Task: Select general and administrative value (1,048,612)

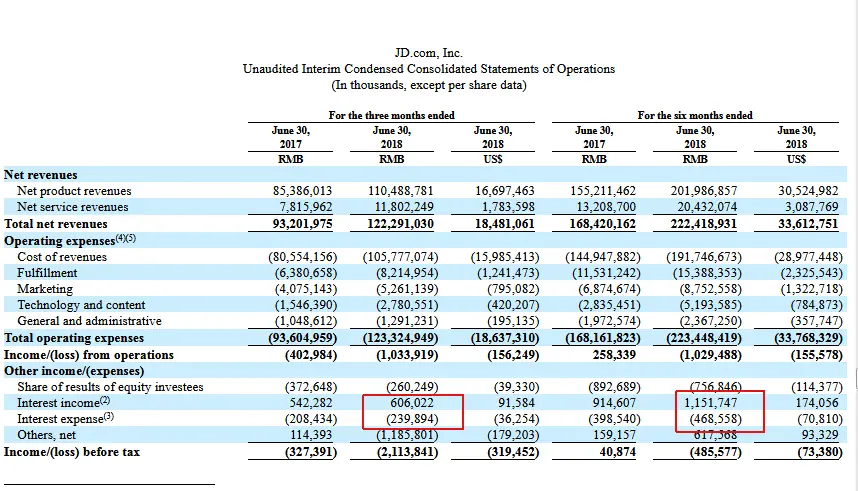Action: click(x=306, y=321)
